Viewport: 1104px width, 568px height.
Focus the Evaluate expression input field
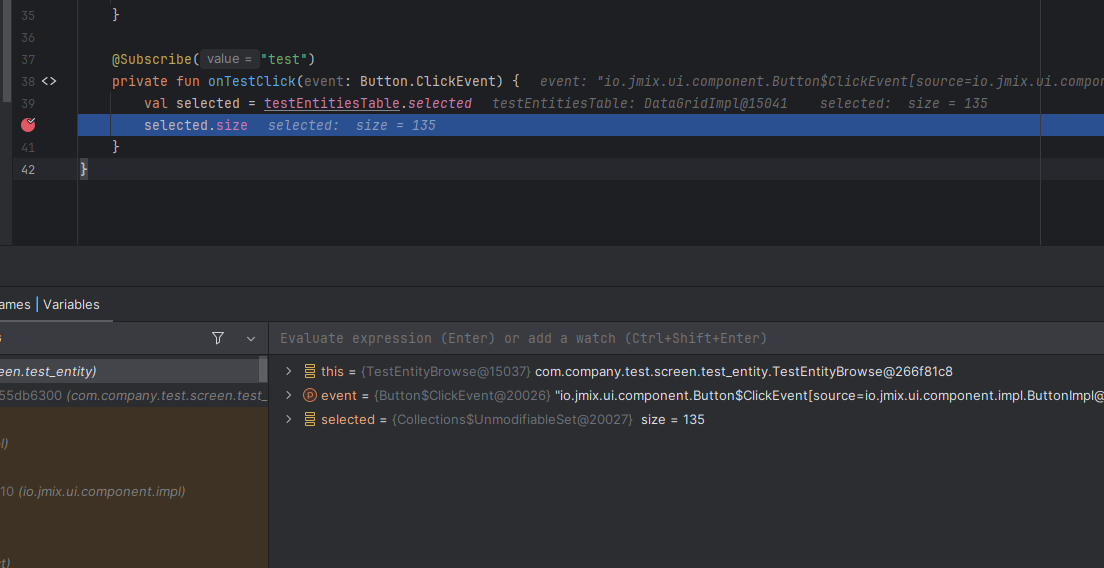pos(680,338)
